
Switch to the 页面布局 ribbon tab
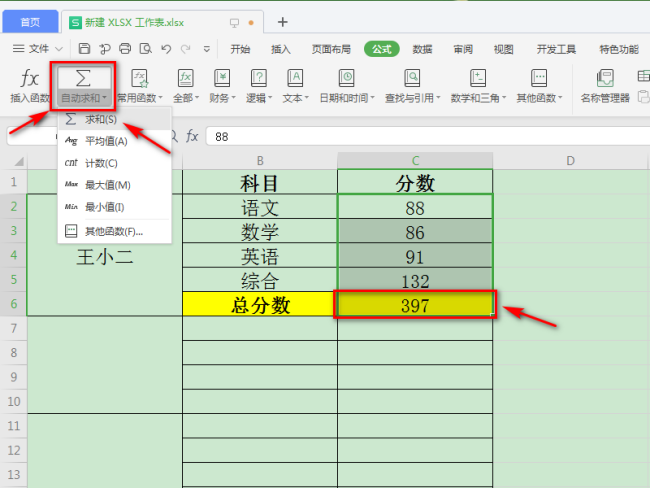[x=331, y=49]
